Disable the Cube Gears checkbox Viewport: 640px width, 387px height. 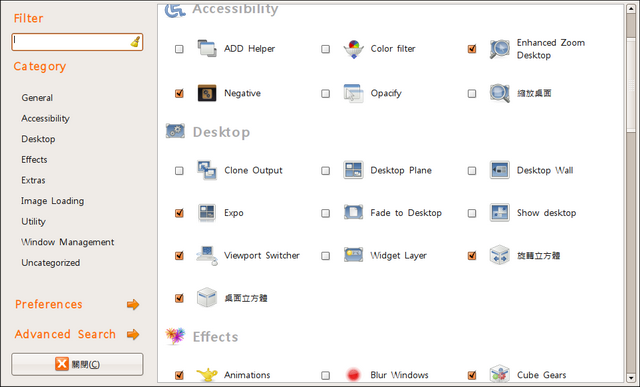(472, 375)
